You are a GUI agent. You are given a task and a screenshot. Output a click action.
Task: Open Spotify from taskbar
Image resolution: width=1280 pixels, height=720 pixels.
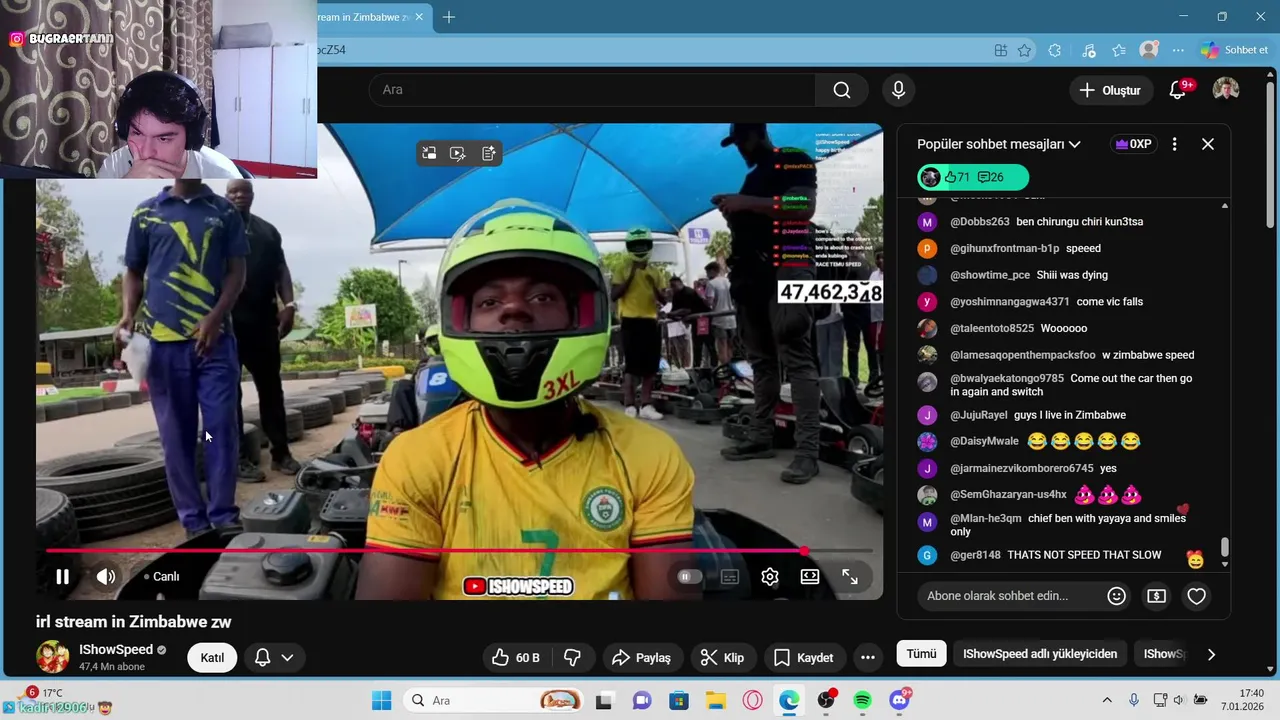point(863,700)
